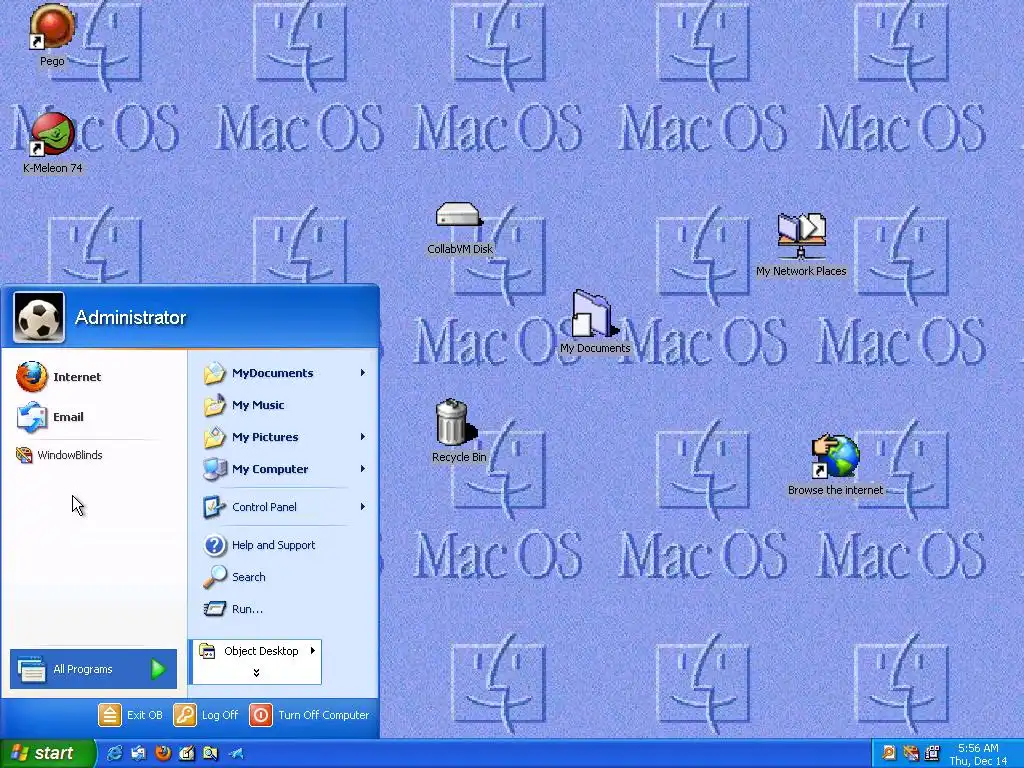
Task: Open Help and Support
Action: click(283, 545)
